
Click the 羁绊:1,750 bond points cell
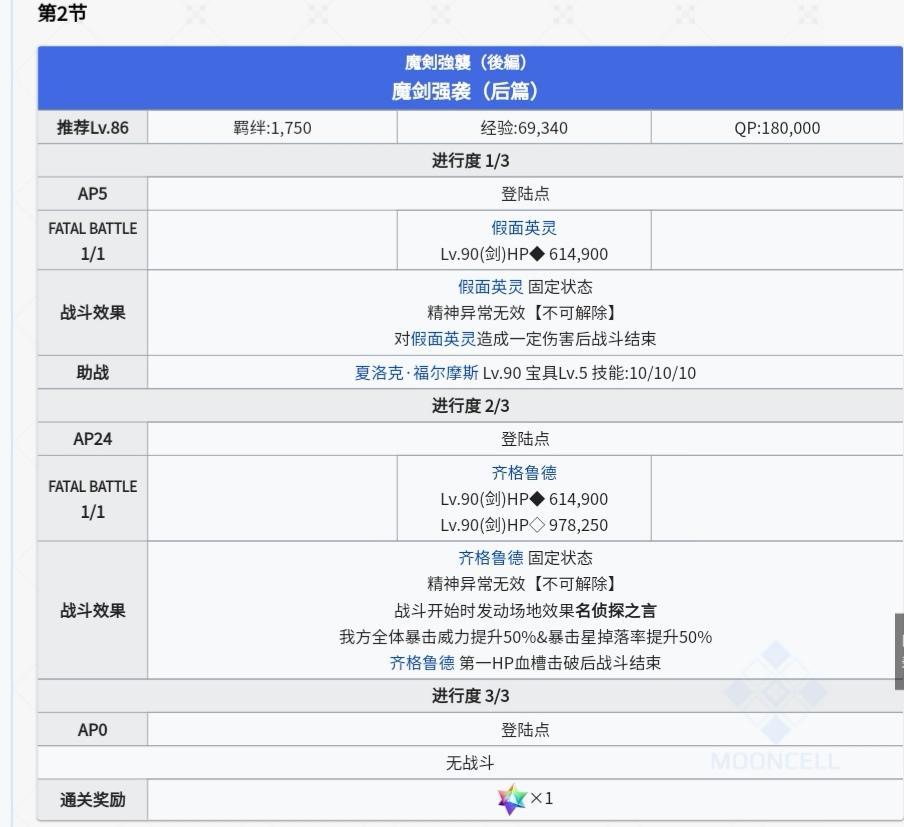(x=272, y=127)
